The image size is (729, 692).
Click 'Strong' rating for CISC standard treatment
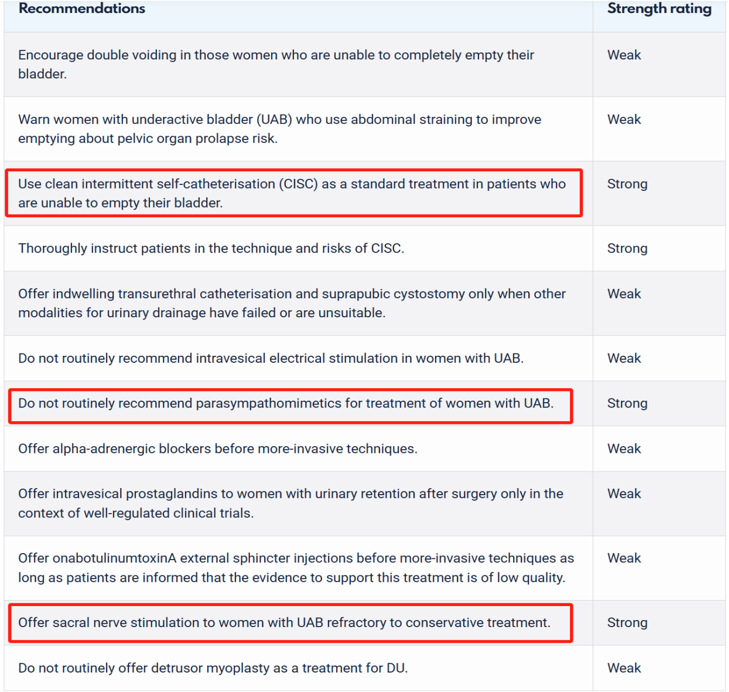point(627,184)
